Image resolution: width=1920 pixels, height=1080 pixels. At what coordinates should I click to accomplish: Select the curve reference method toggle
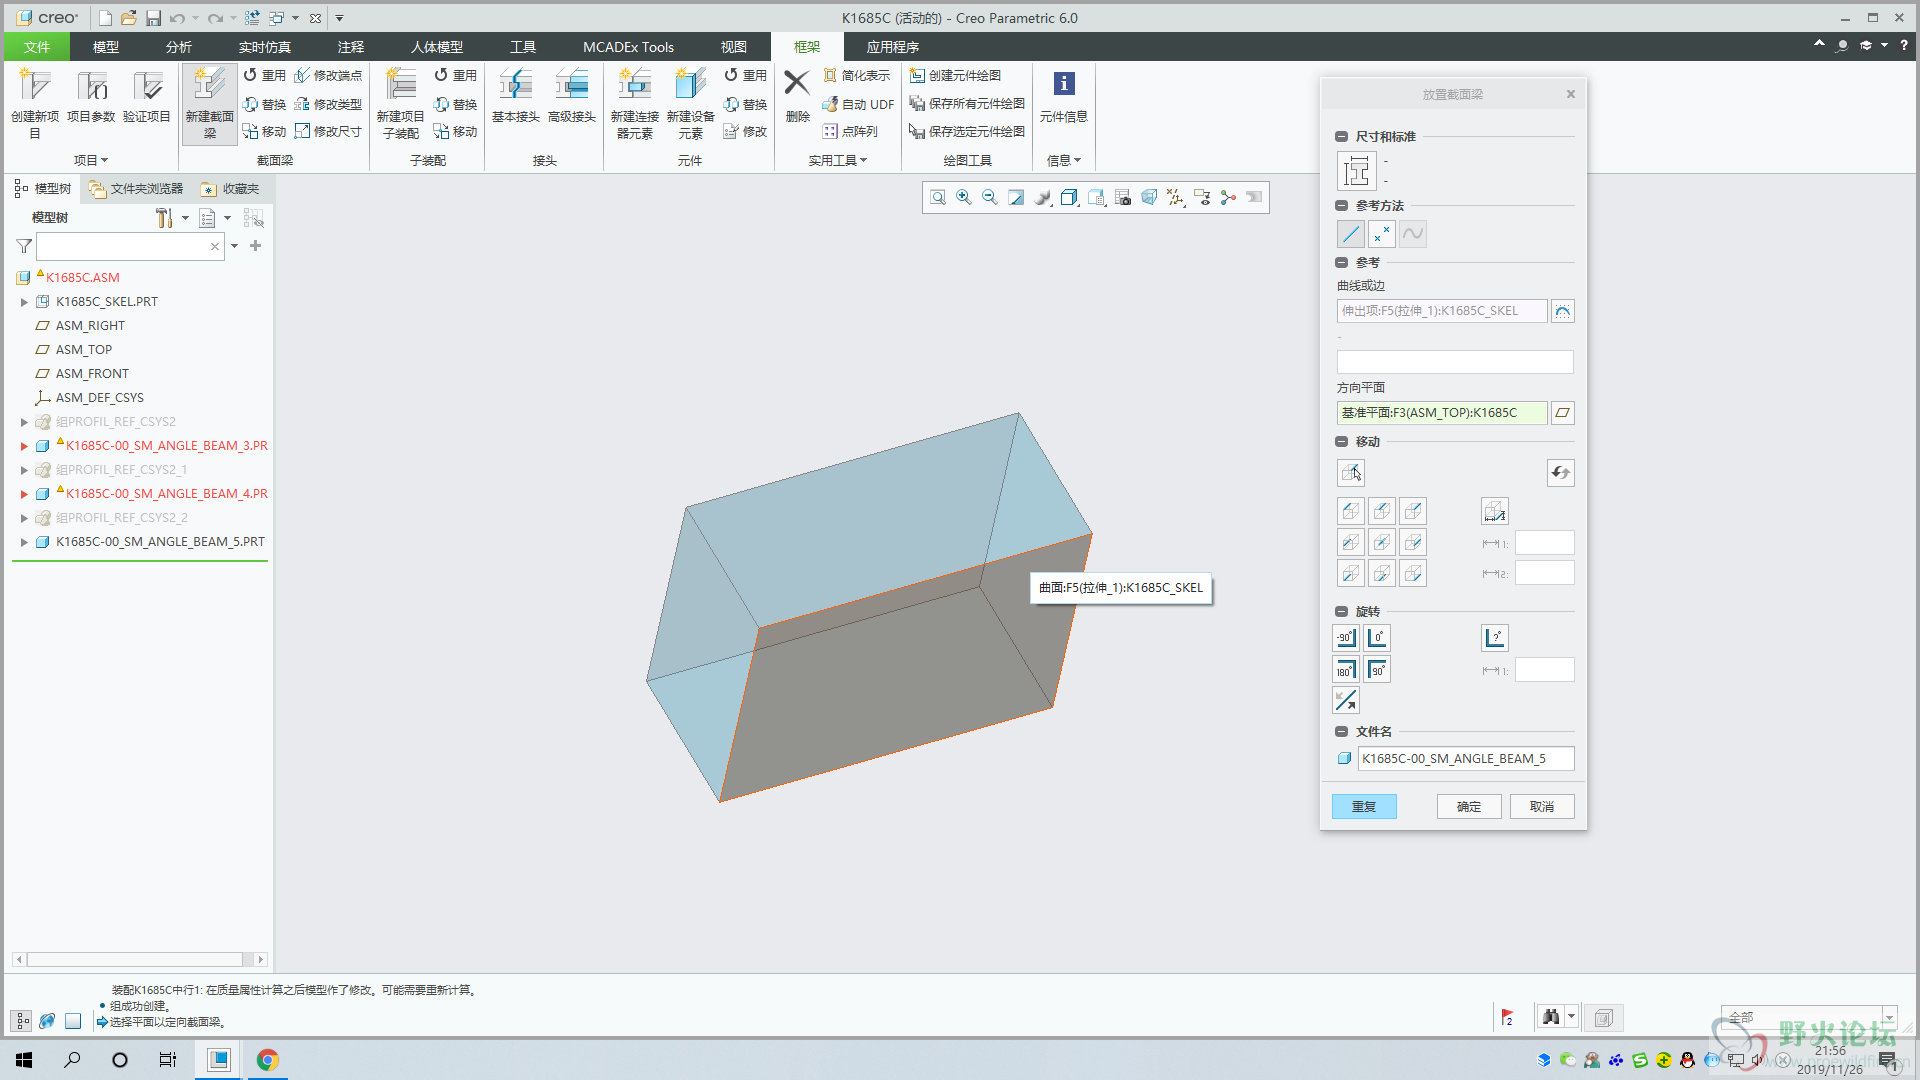1413,234
